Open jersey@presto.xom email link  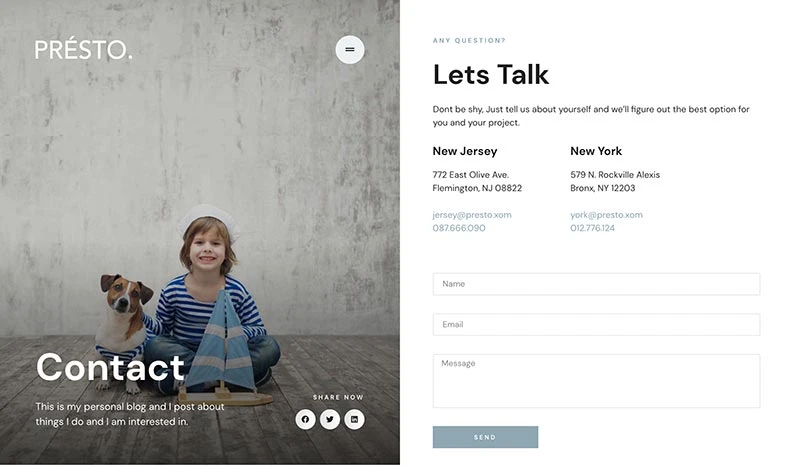click(471, 215)
